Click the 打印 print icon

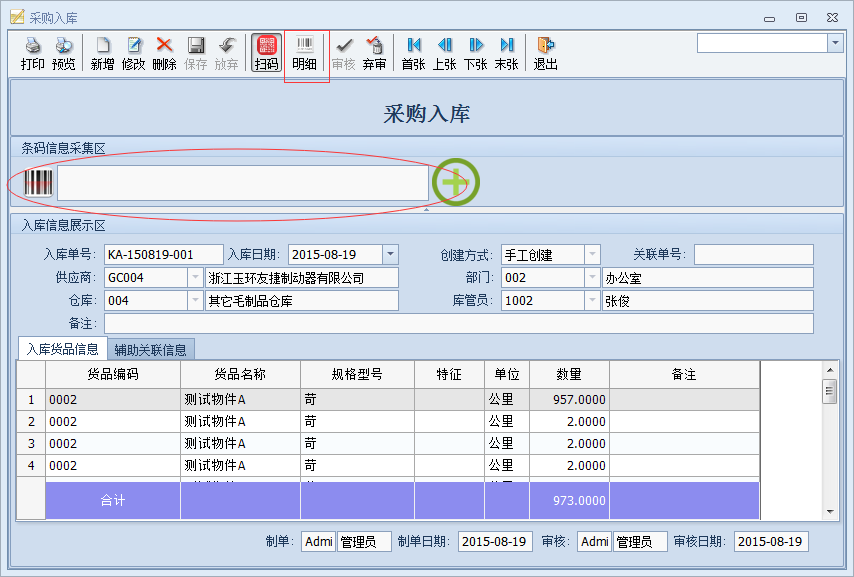[32, 53]
